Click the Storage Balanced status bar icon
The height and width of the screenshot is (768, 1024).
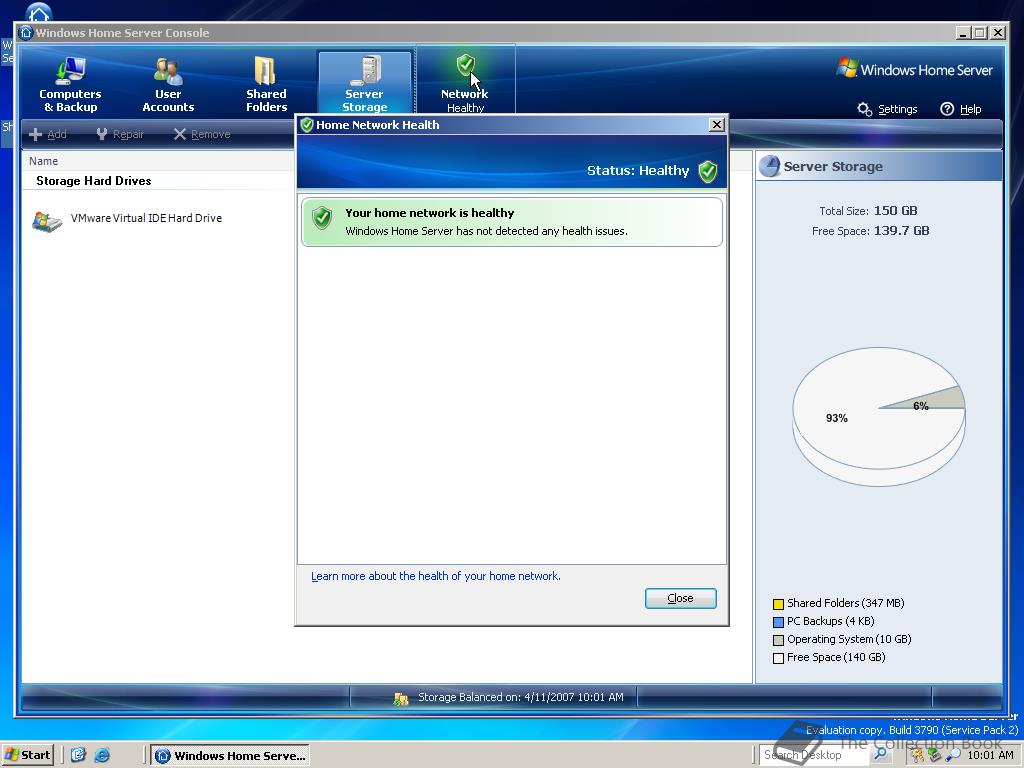400,699
